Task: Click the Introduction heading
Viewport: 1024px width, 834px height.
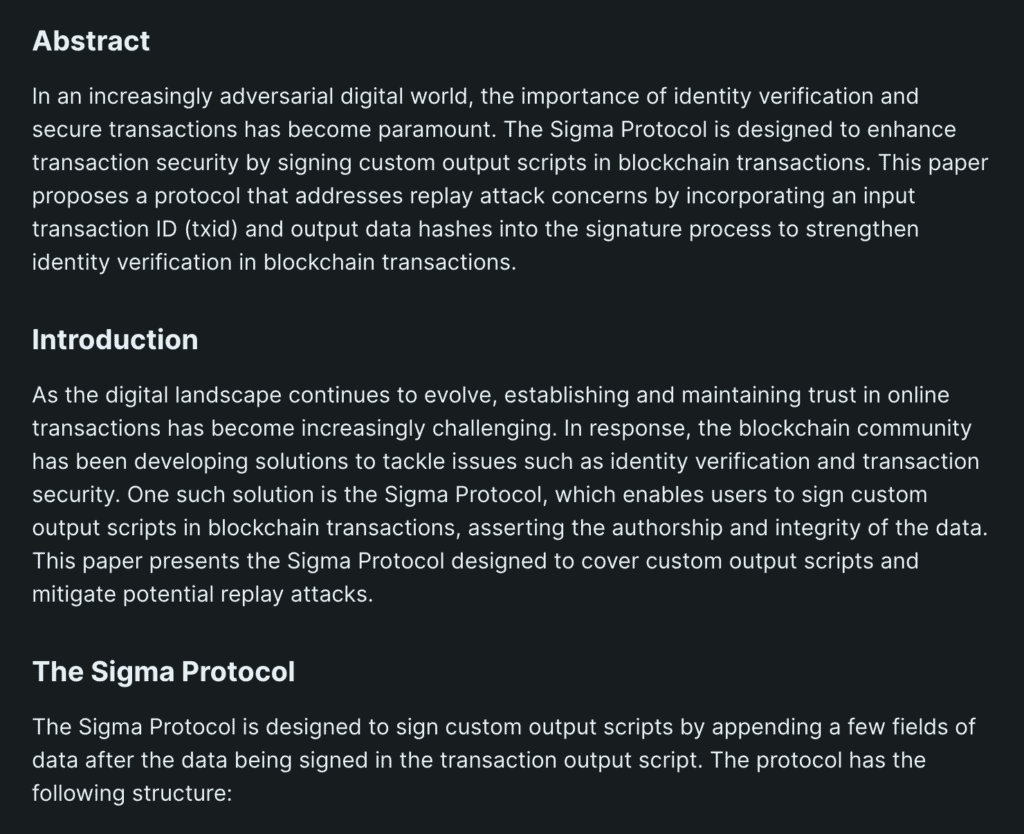Action: pyautogui.click(x=115, y=340)
